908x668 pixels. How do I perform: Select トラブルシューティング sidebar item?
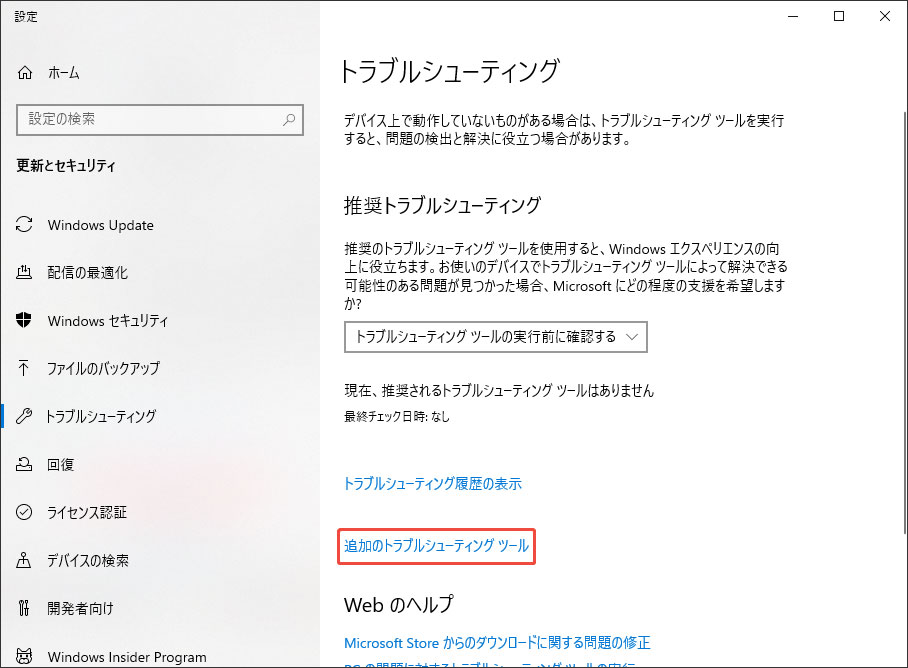(x=101, y=416)
